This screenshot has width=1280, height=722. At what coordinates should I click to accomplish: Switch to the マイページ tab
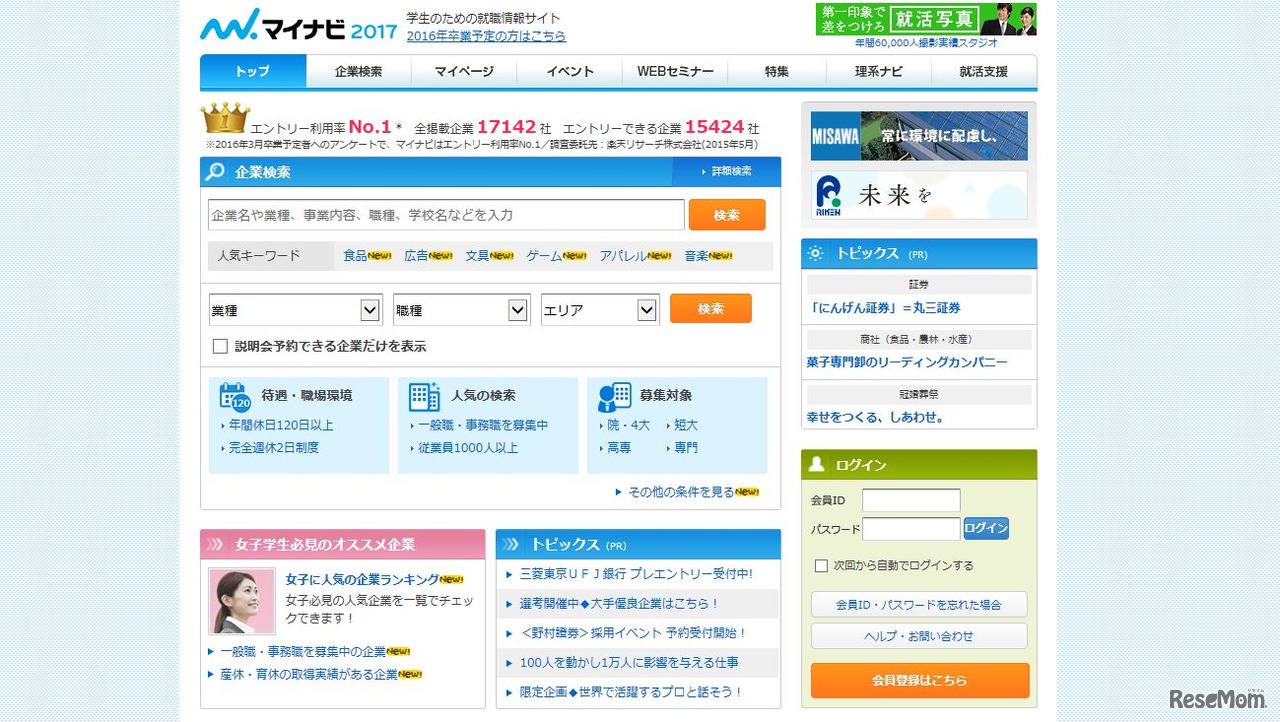tap(463, 71)
